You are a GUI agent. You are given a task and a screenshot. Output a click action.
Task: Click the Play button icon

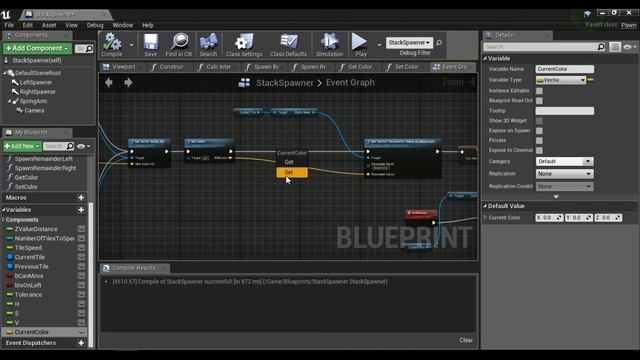(x=359, y=42)
